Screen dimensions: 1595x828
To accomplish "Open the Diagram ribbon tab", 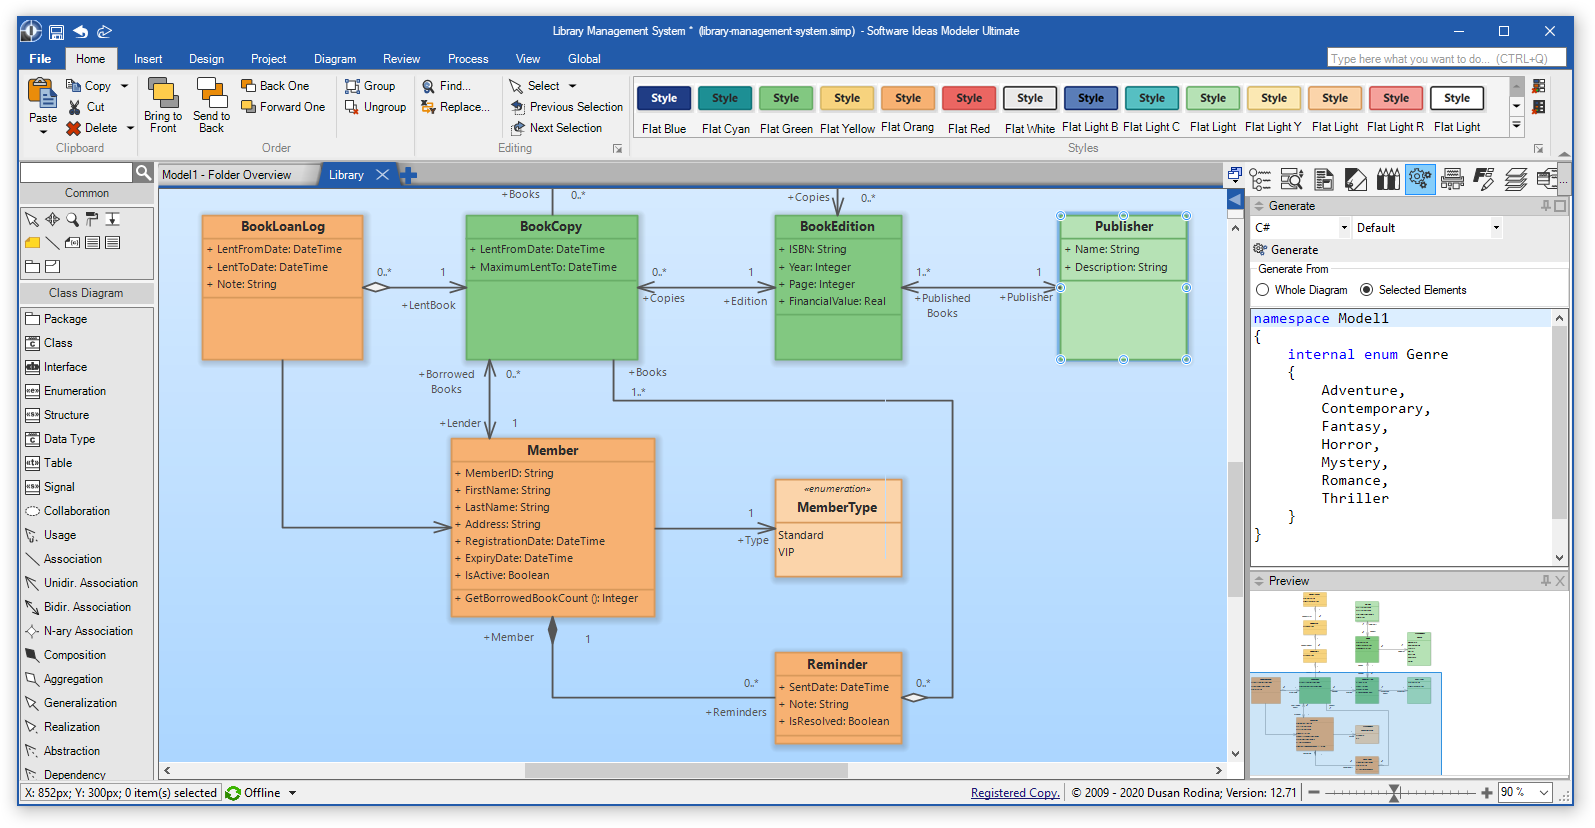I will [x=334, y=59].
